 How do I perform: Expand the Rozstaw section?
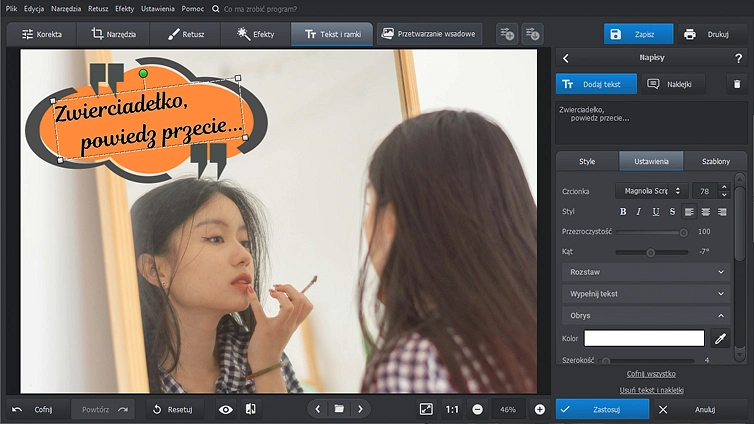[x=645, y=271]
